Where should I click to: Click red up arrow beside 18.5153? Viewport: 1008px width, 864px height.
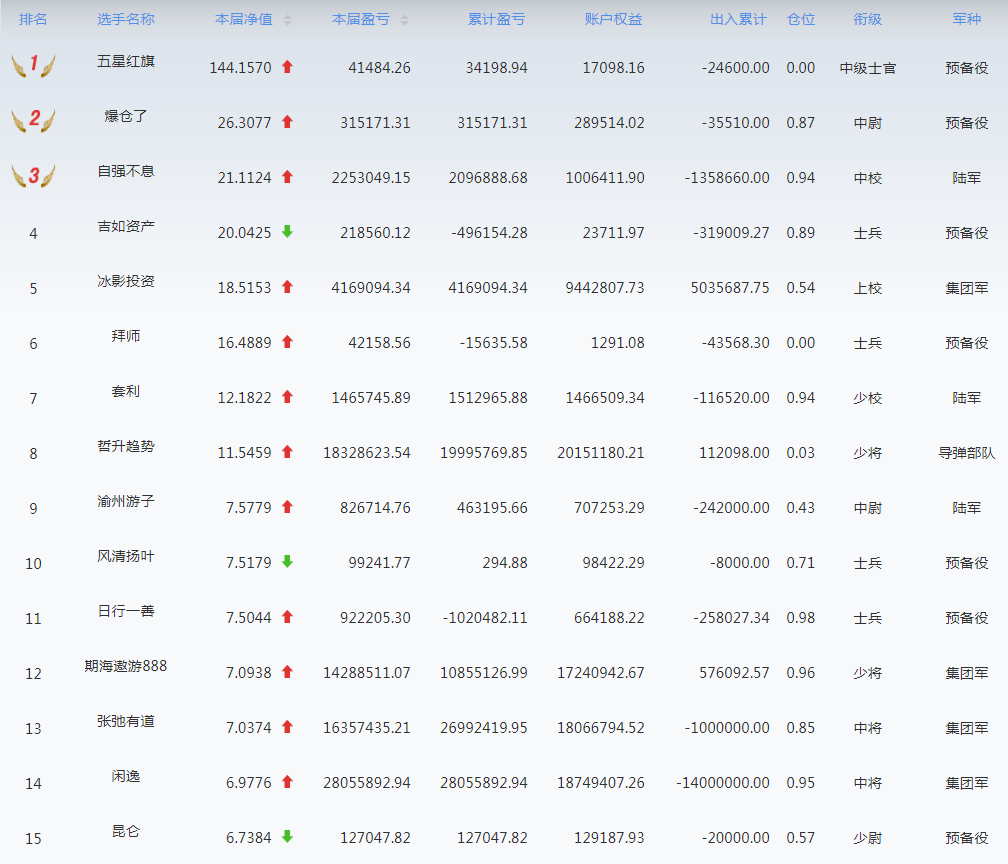point(287,287)
